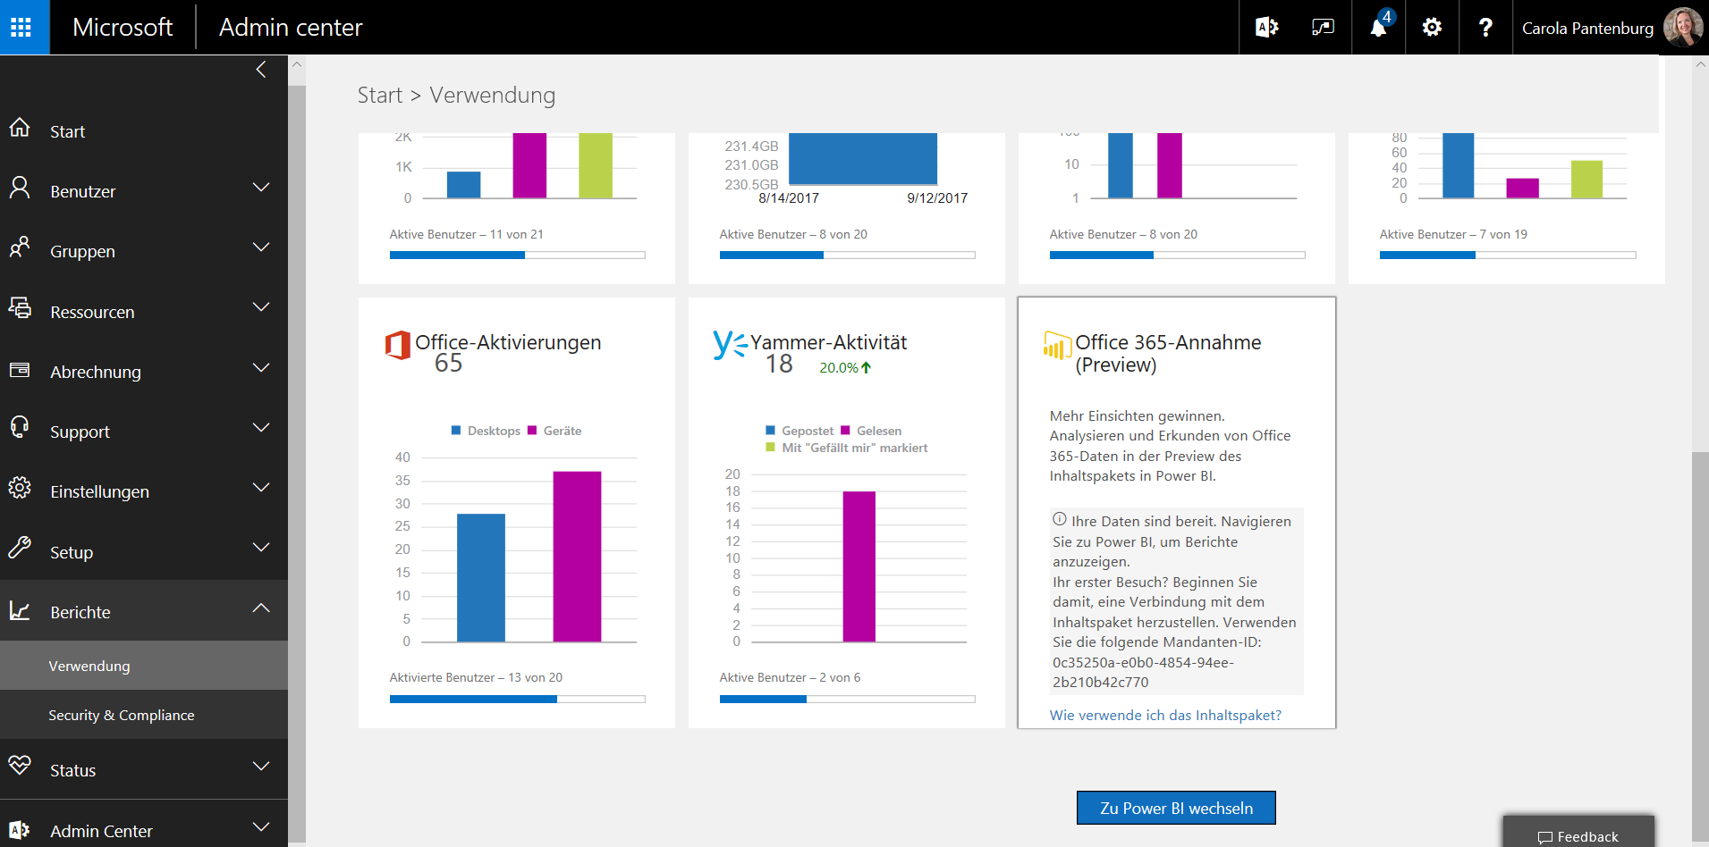Viewport: 1709px width, 847px height.
Task: Expand the Einstellungen menu chevron
Action: 261,488
